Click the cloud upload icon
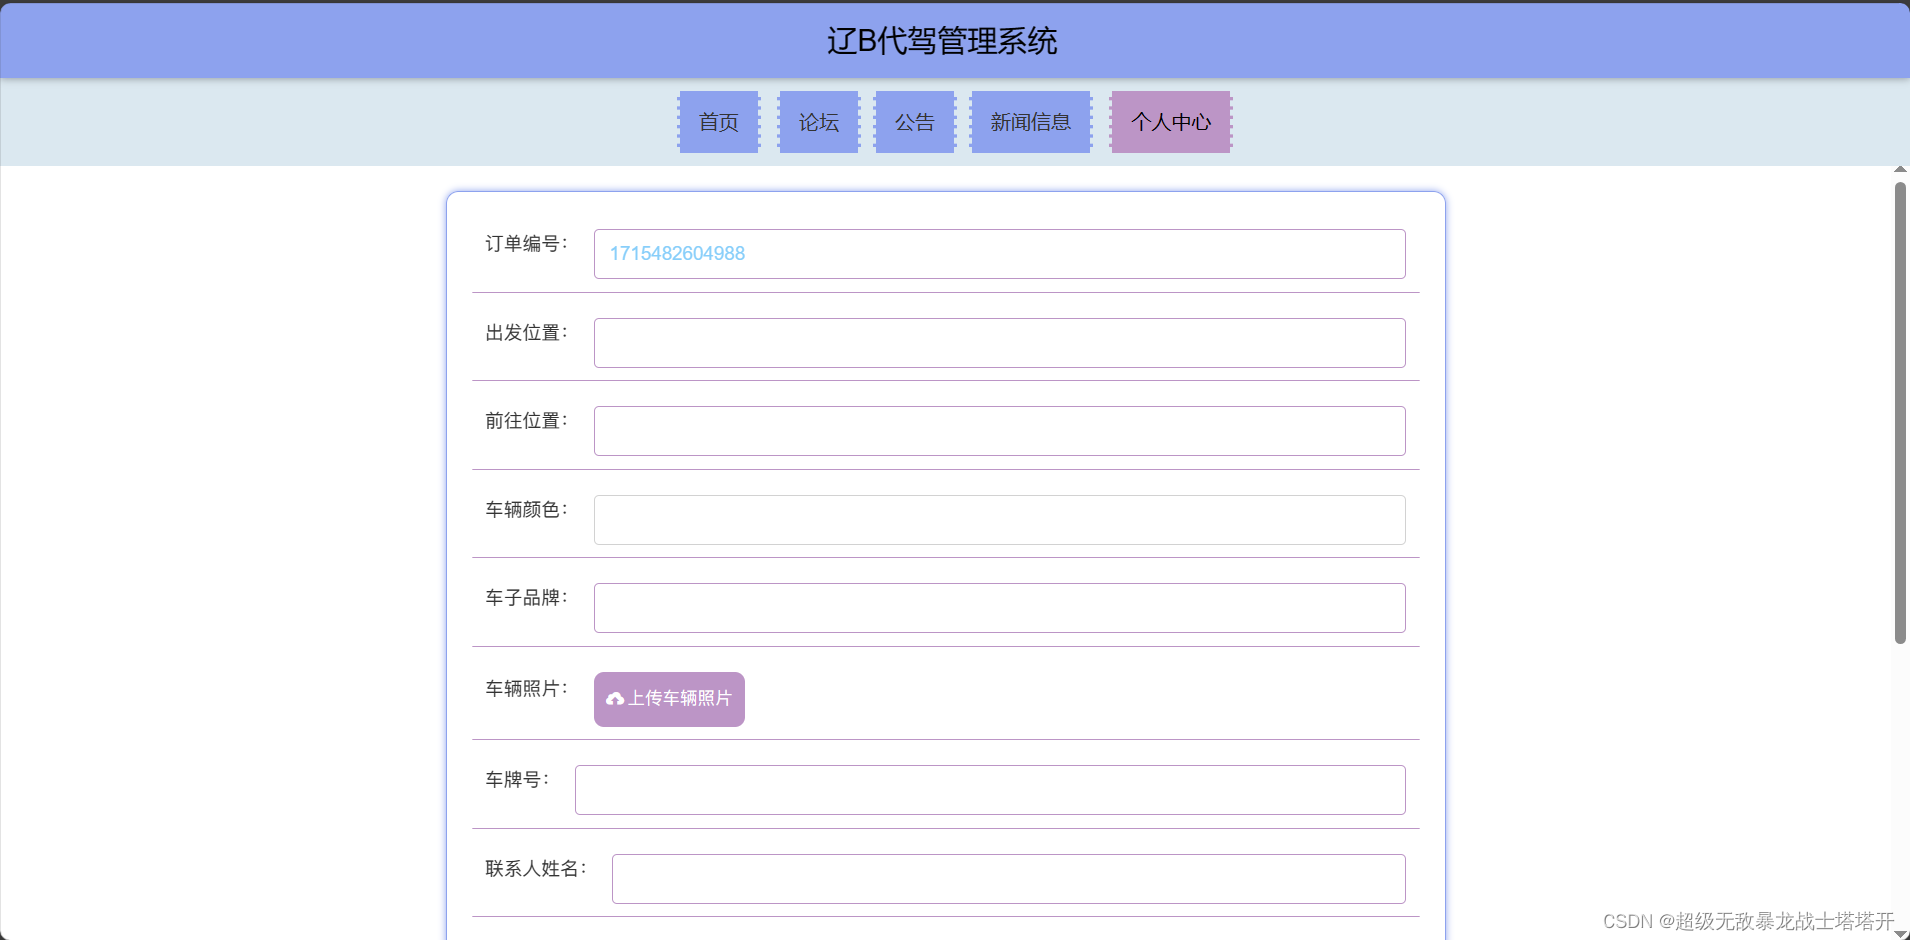The image size is (1910, 940). pos(615,699)
